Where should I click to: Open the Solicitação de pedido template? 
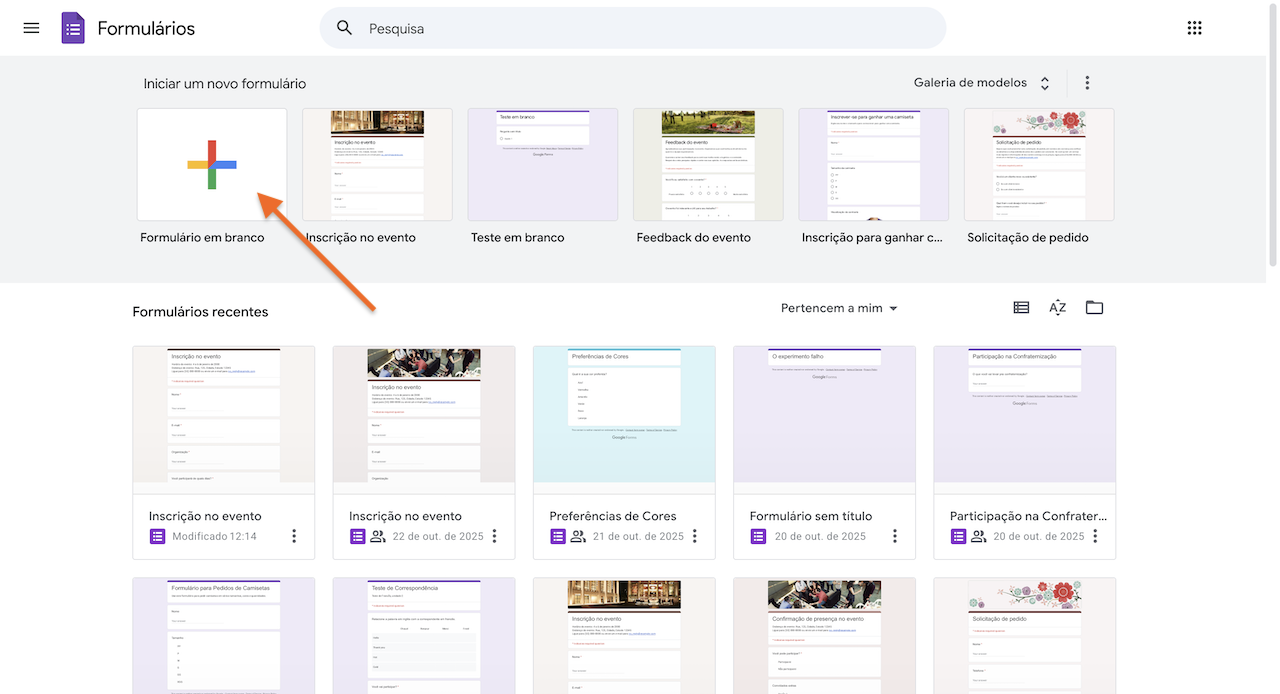click(1038, 163)
